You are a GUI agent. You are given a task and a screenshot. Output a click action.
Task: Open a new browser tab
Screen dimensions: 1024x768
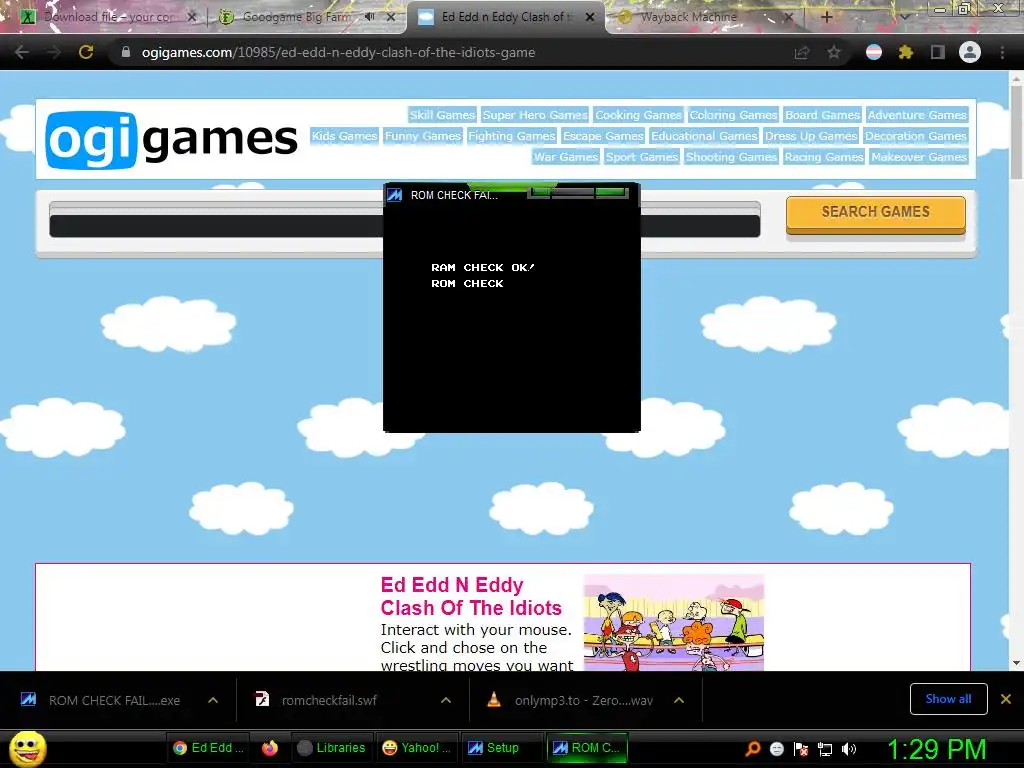(826, 17)
